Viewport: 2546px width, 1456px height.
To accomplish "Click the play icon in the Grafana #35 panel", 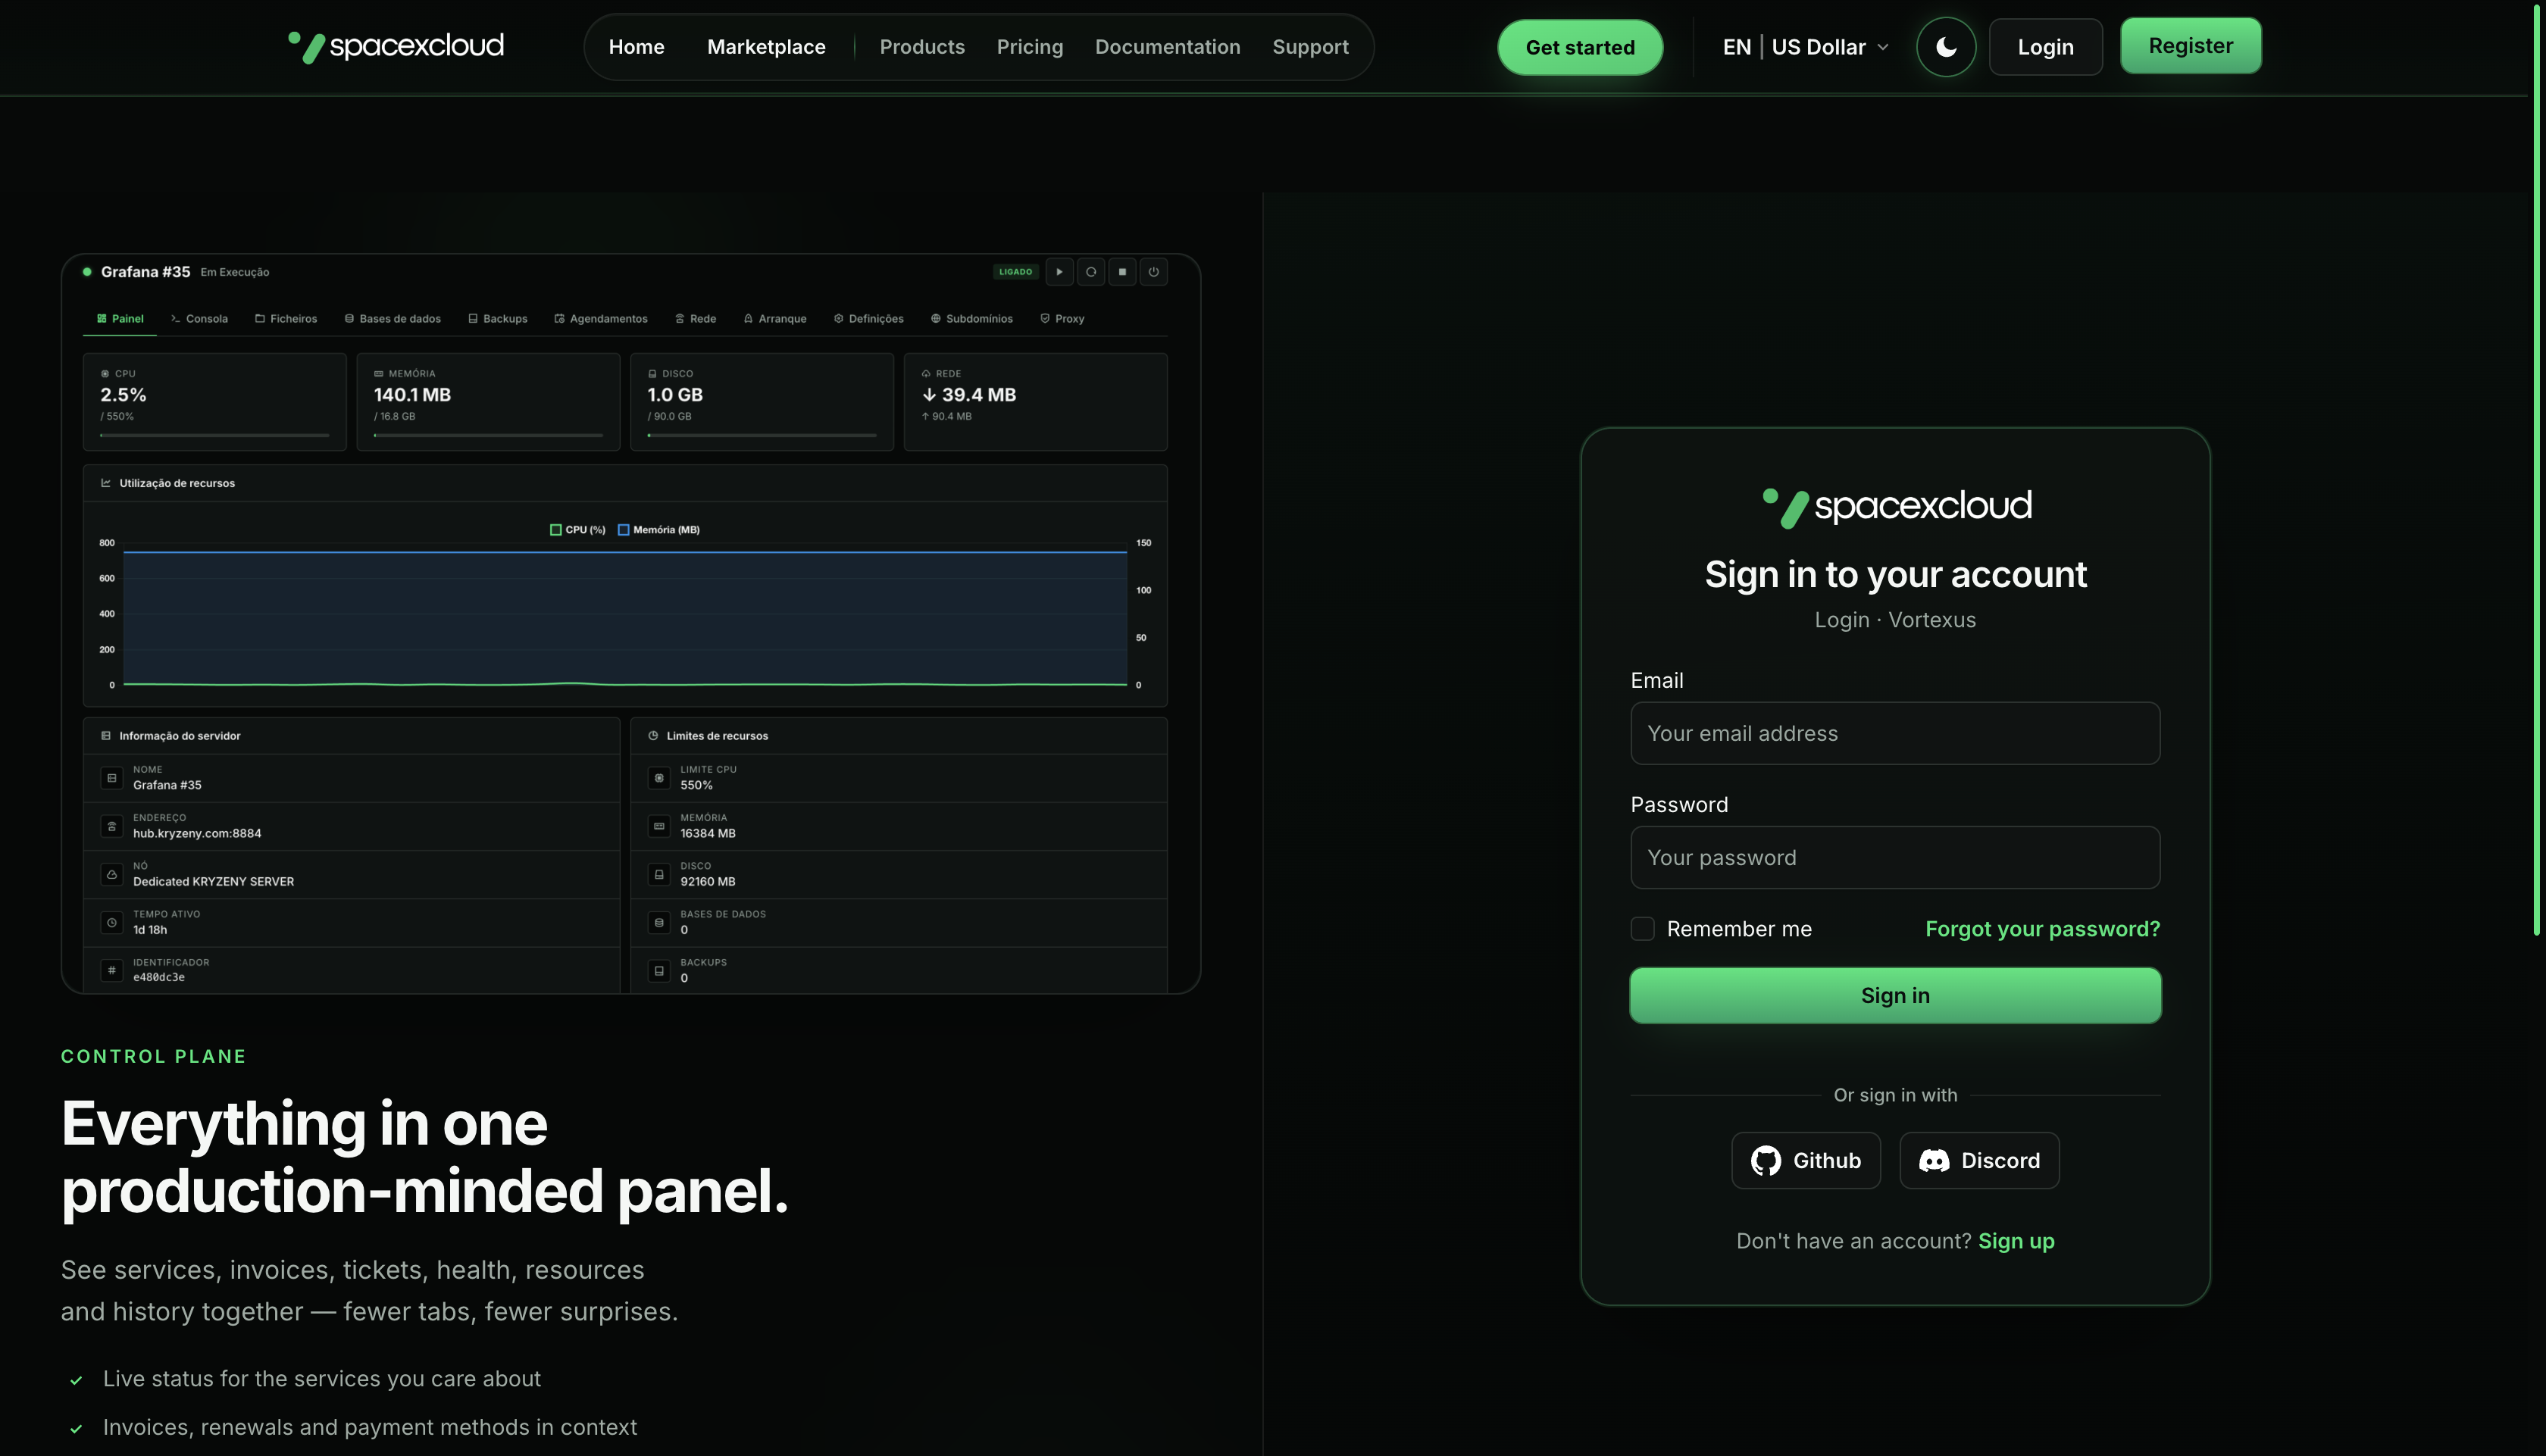I will coord(1059,272).
